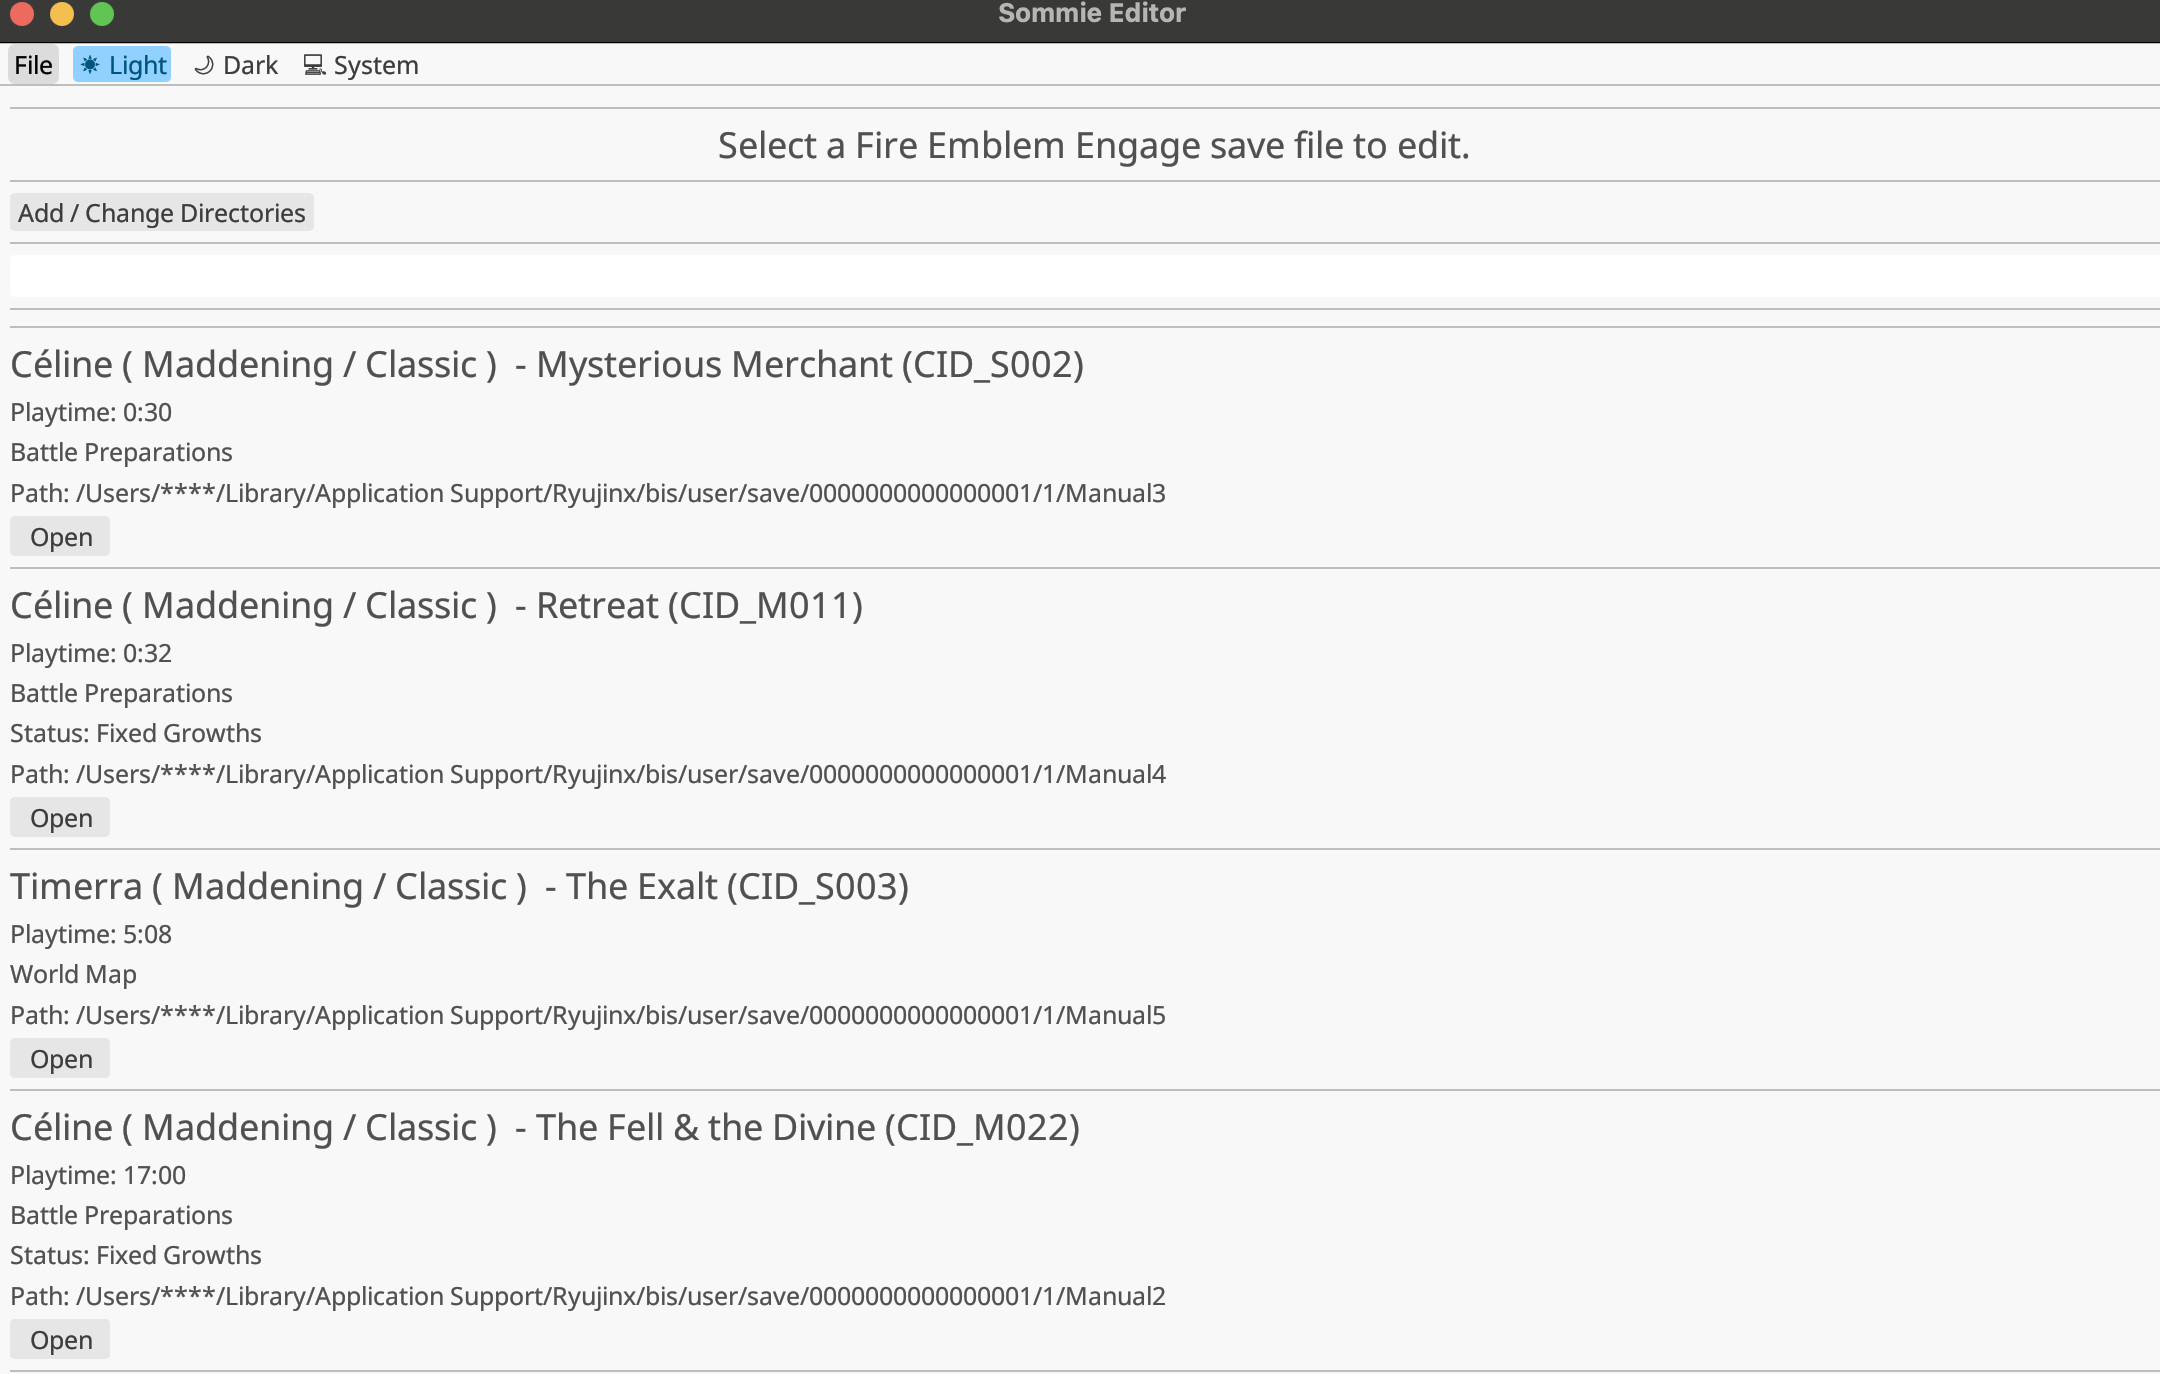2160x1374 pixels.
Task: Click the Manual4 save path text
Action: click(x=588, y=773)
